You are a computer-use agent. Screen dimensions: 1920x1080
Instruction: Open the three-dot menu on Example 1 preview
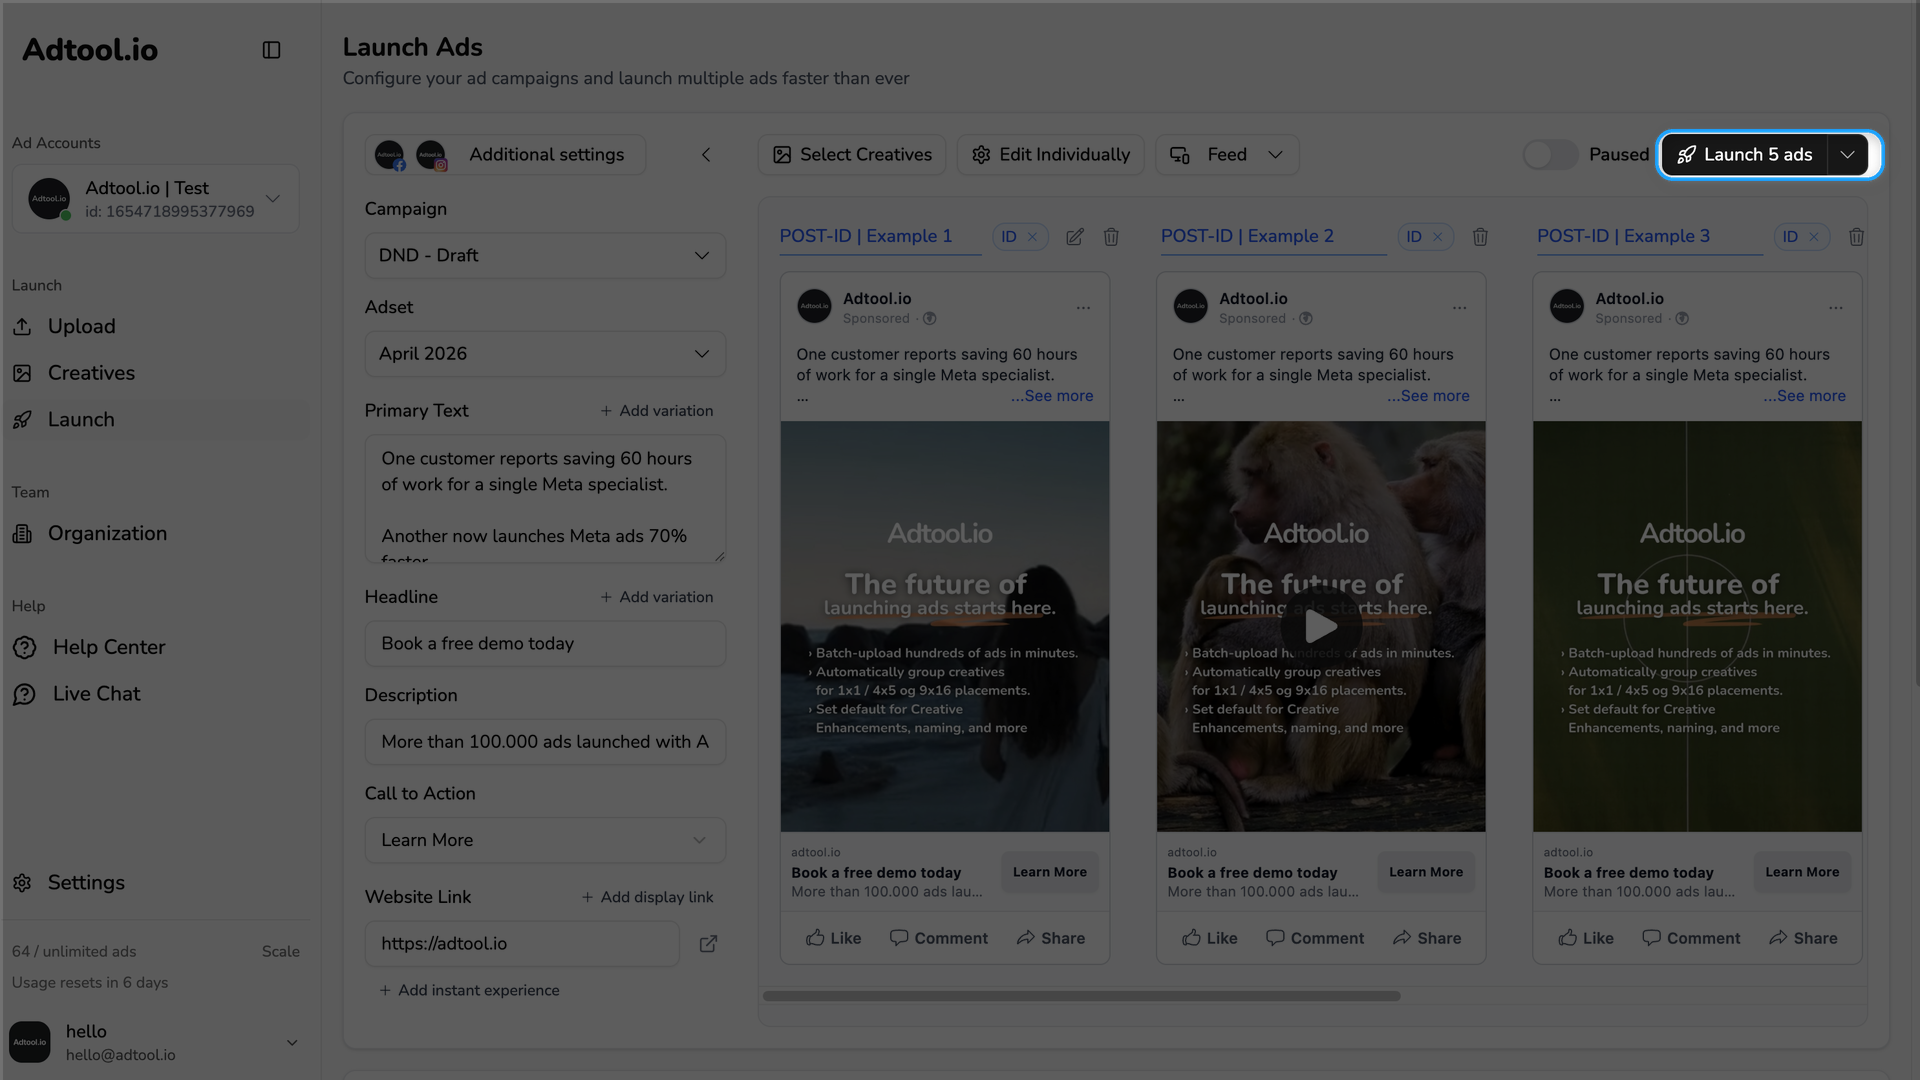(1083, 308)
